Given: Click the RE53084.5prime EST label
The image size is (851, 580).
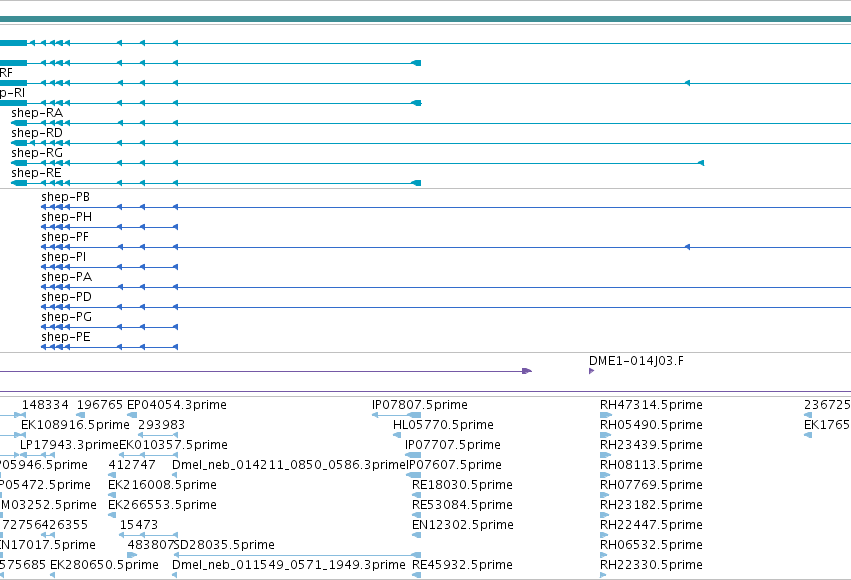Looking at the screenshot, I should tap(462, 505).
